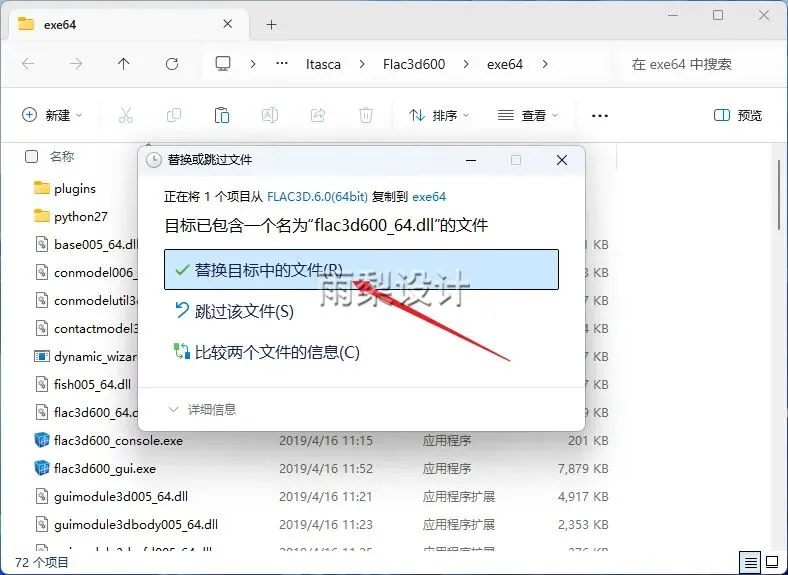Select the conmodelutil file row
Image resolution: width=788 pixels, height=575 pixels.
pos(86,301)
